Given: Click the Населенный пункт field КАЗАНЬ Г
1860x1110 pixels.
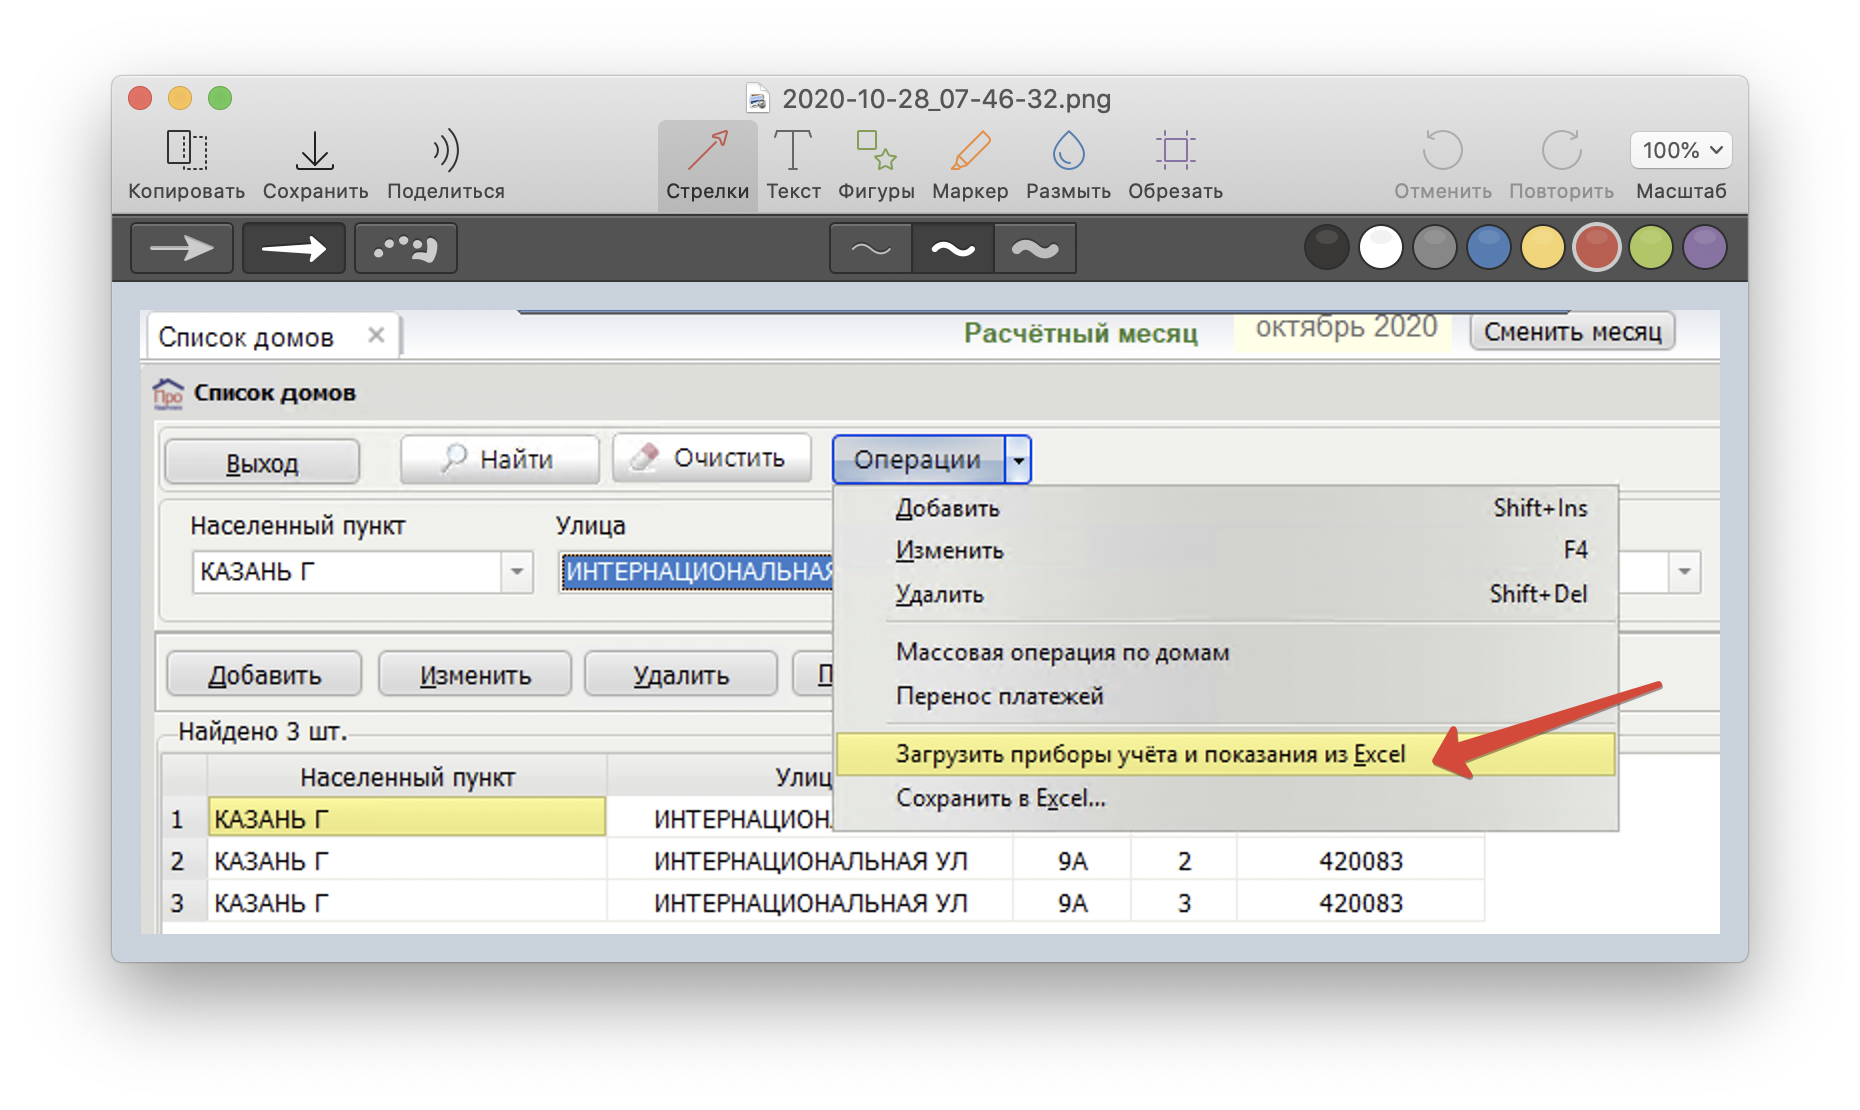Looking at the screenshot, I should click(347, 572).
